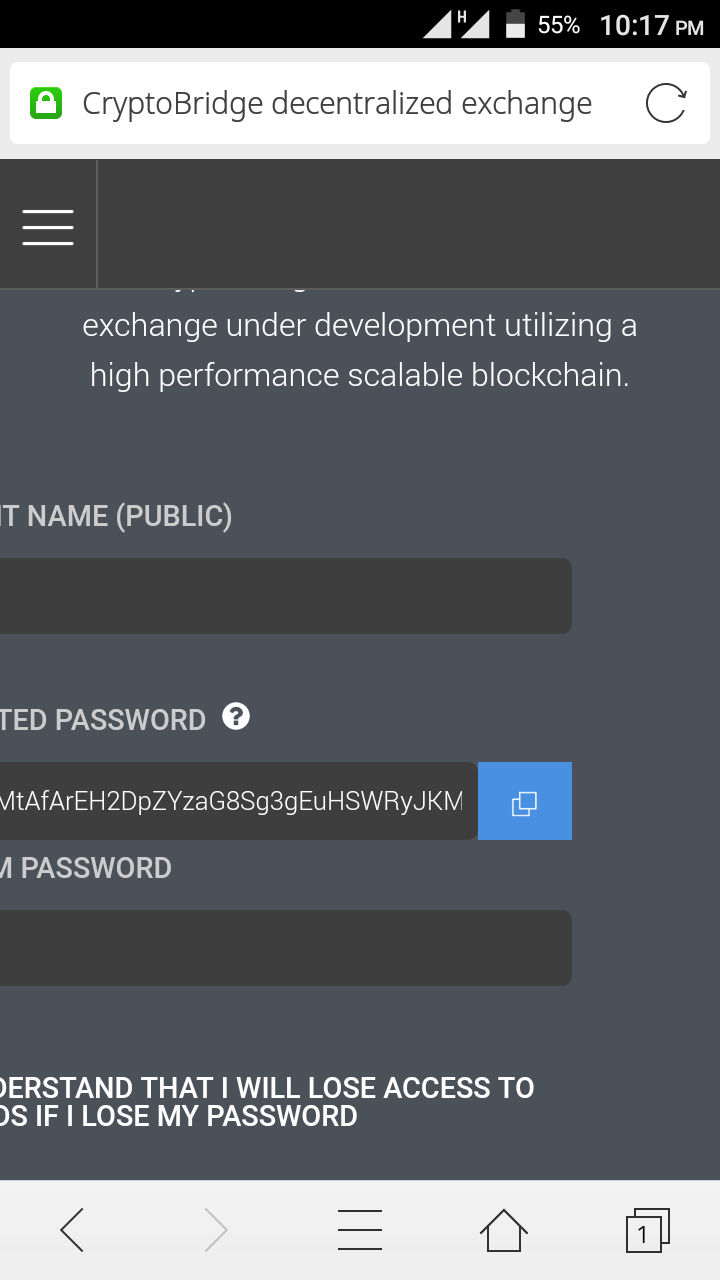This screenshot has height=1280, width=720.
Task: Select the generated password text field
Action: pos(239,801)
